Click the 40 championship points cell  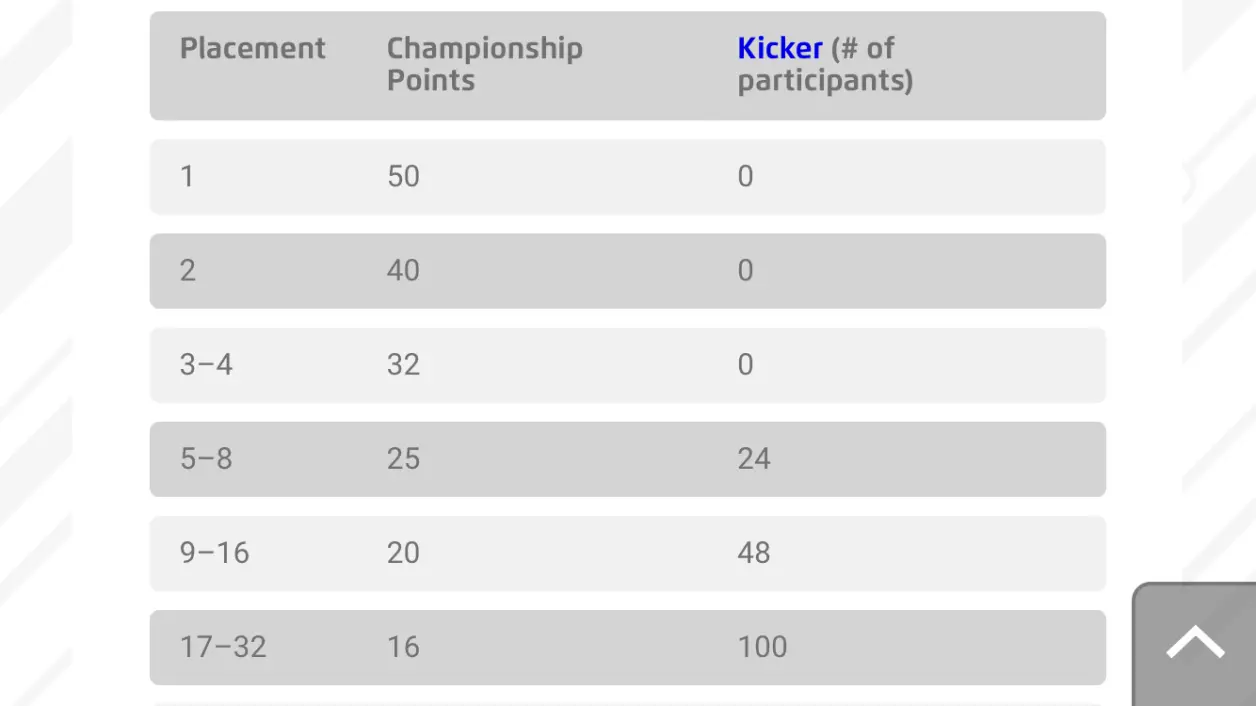pyautogui.click(x=403, y=270)
